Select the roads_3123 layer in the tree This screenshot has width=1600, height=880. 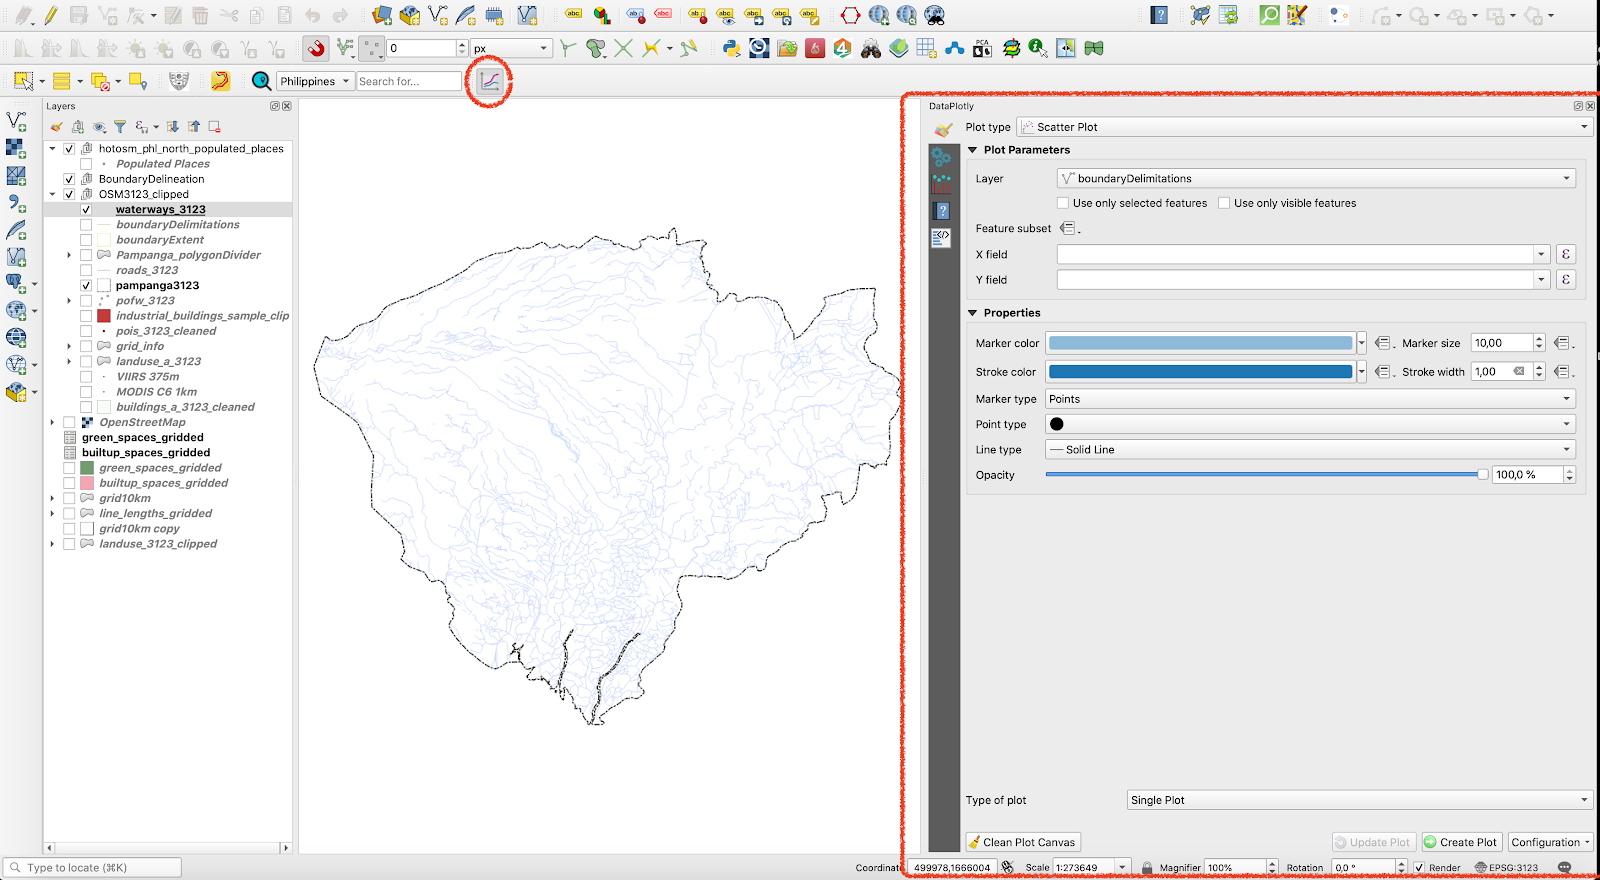[x=147, y=270]
